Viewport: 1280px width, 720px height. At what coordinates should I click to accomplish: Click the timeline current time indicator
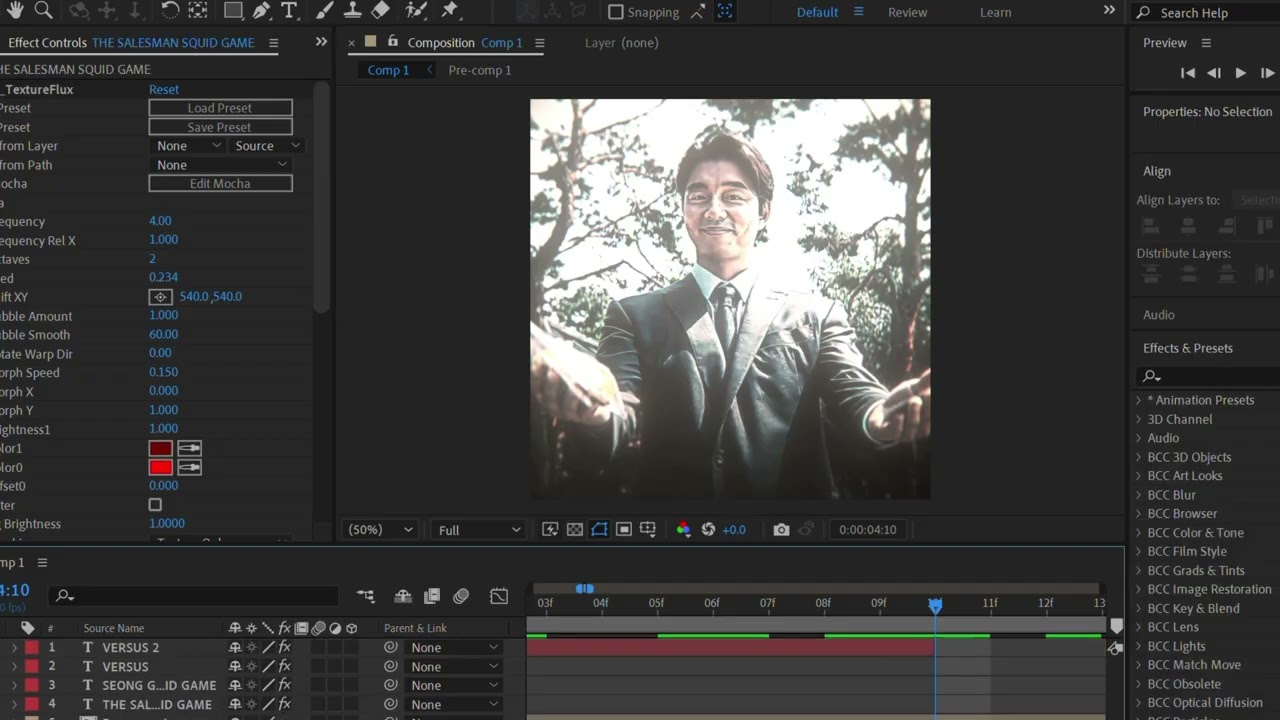coord(935,606)
